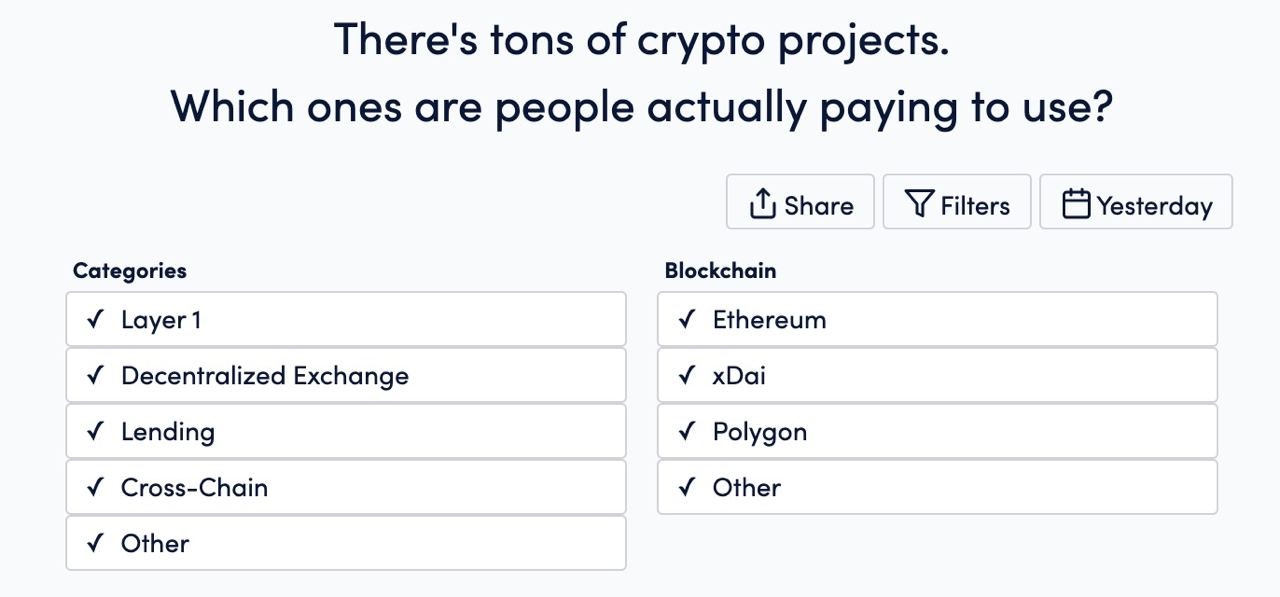Image resolution: width=1280 pixels, height=597 pixels.
Task: Uncheck the Other blockchain option
Action: pyautogui.click(x=936, y=487)
